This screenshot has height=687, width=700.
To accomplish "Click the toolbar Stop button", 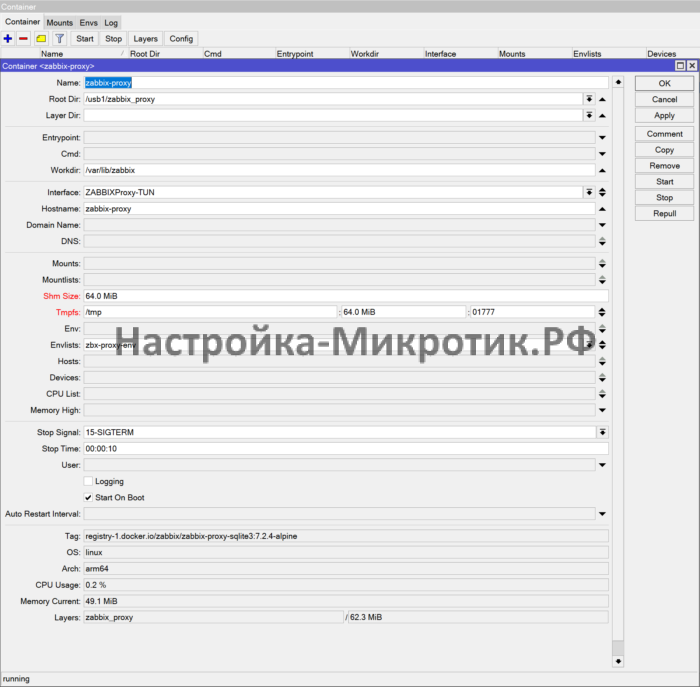I will (113, 39).
